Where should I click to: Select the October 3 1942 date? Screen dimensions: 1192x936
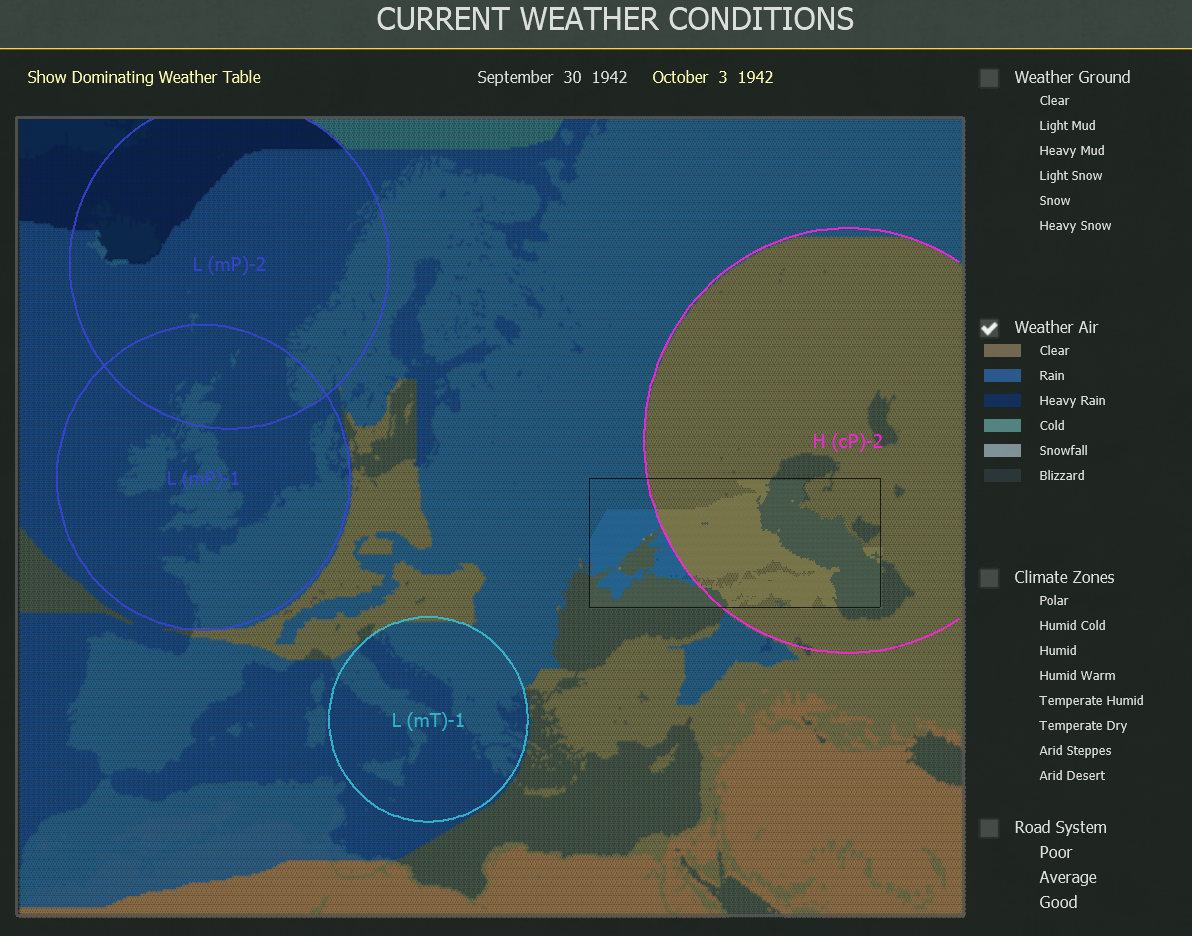(712, 77)
